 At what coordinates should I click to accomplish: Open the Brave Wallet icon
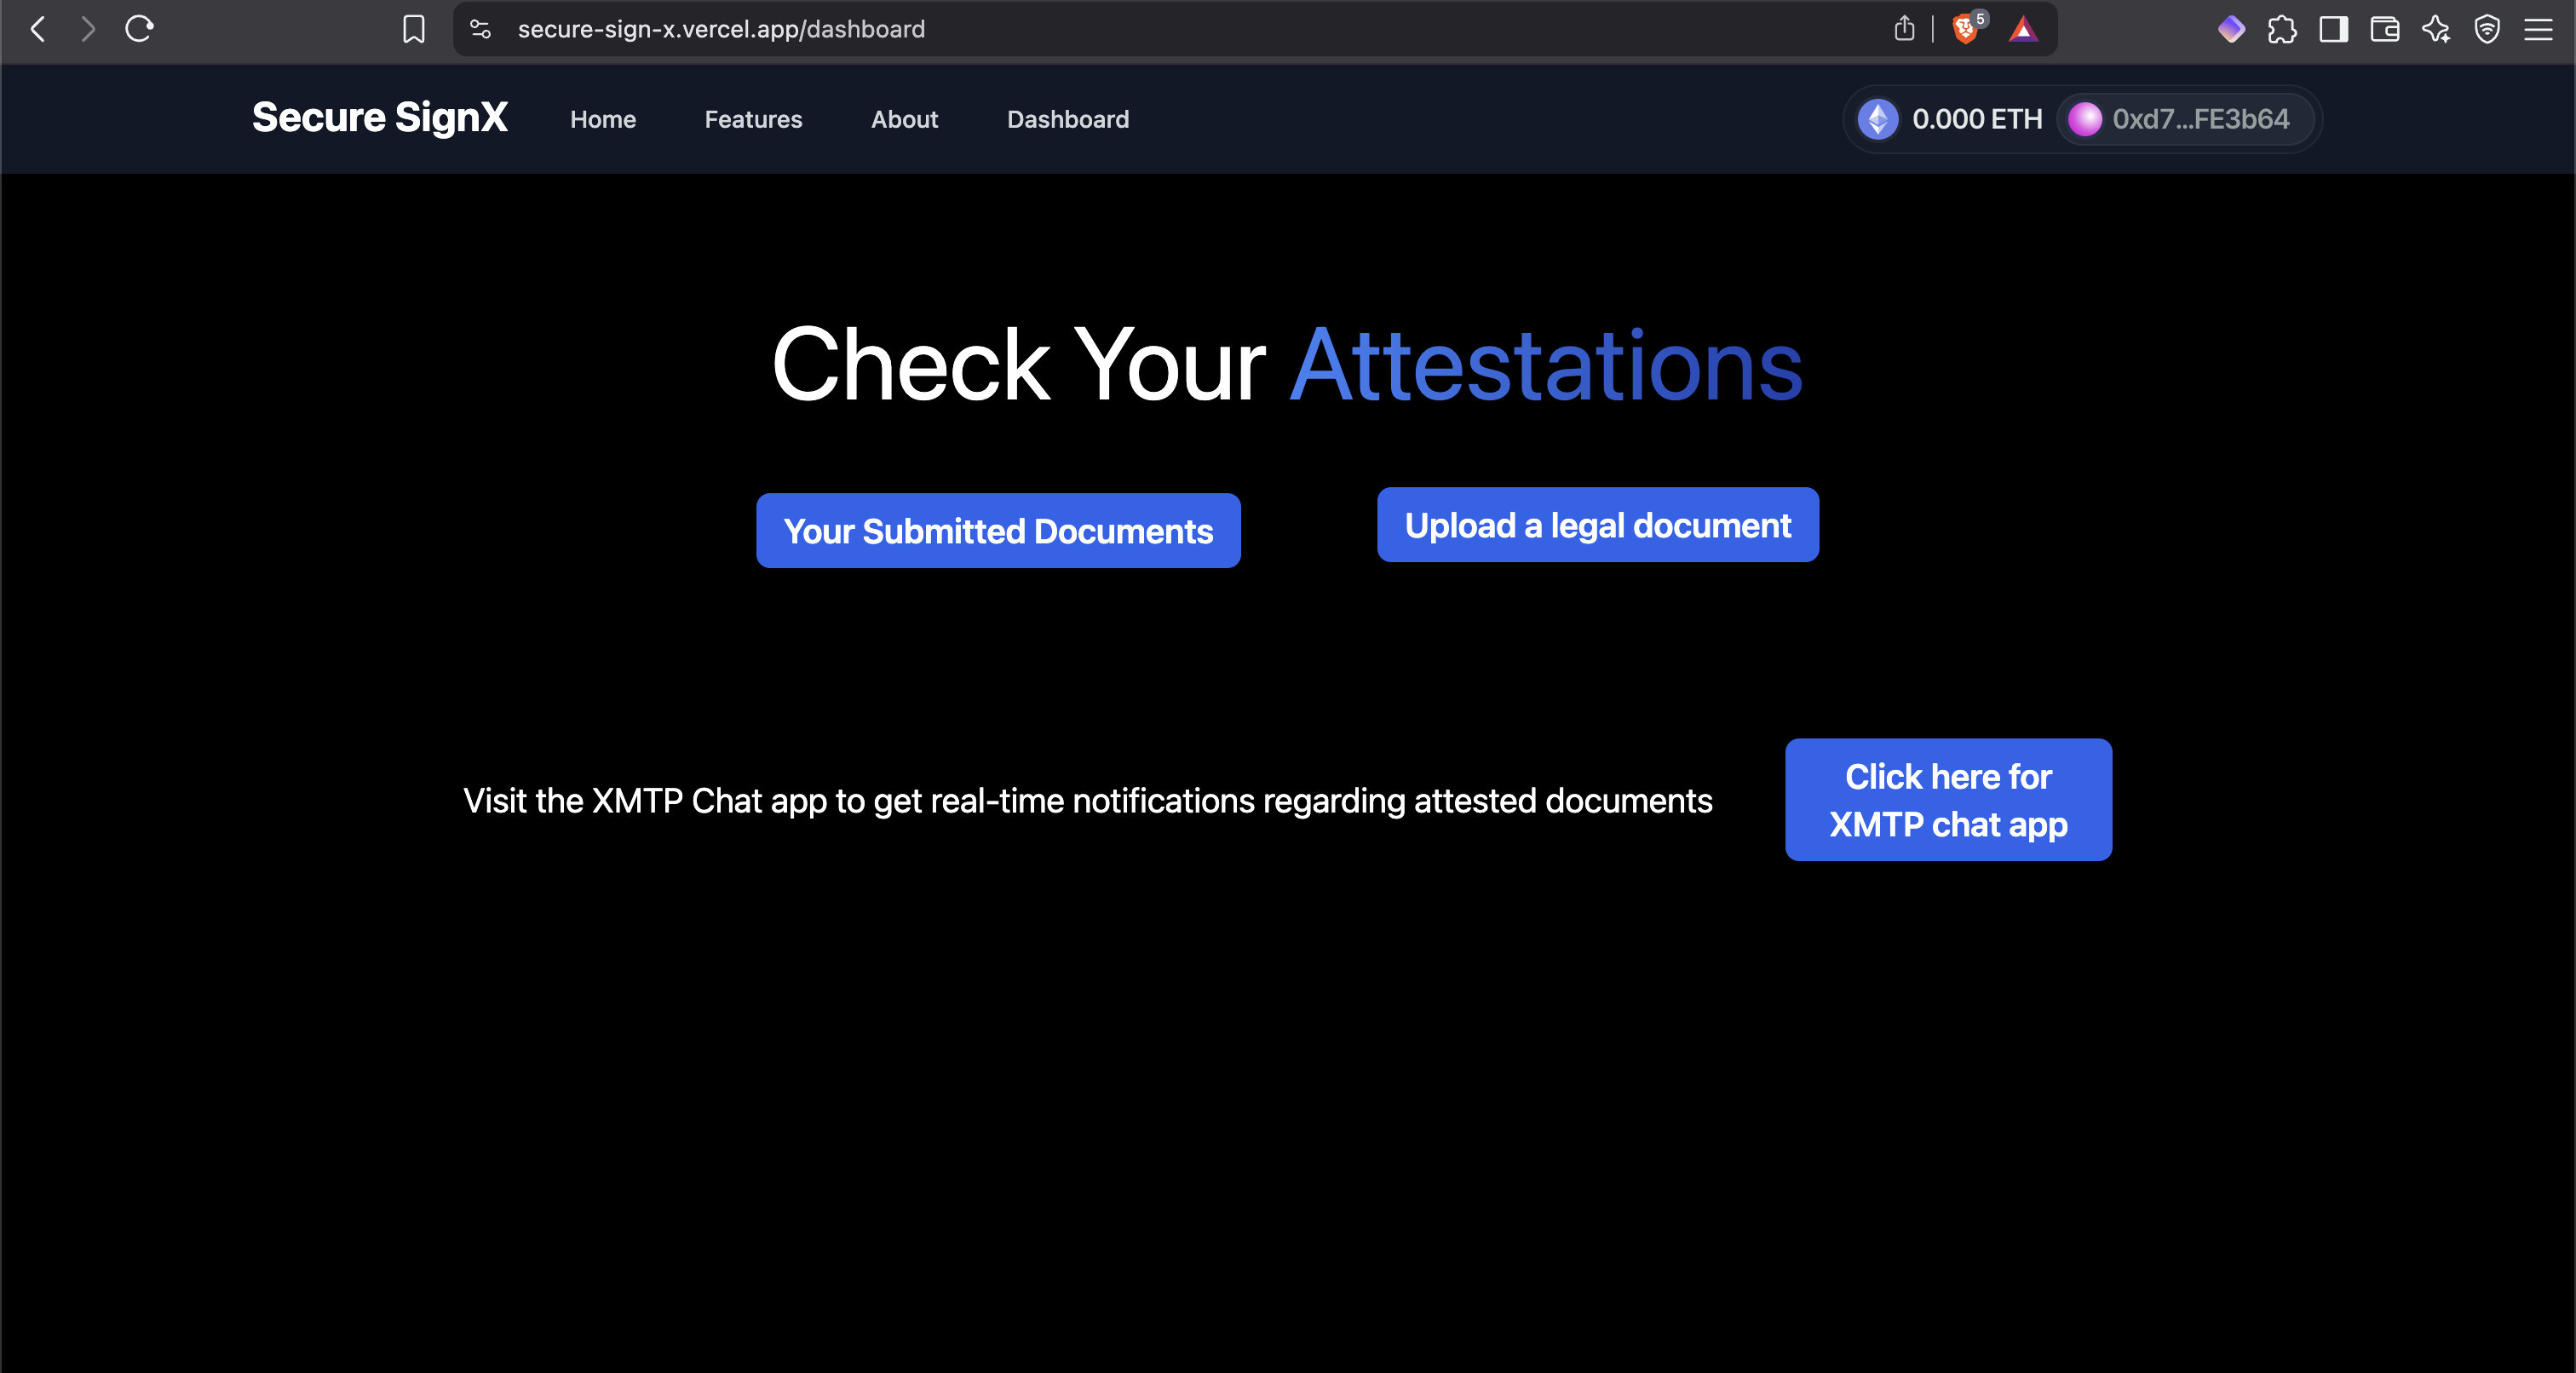pos(2384,29)
